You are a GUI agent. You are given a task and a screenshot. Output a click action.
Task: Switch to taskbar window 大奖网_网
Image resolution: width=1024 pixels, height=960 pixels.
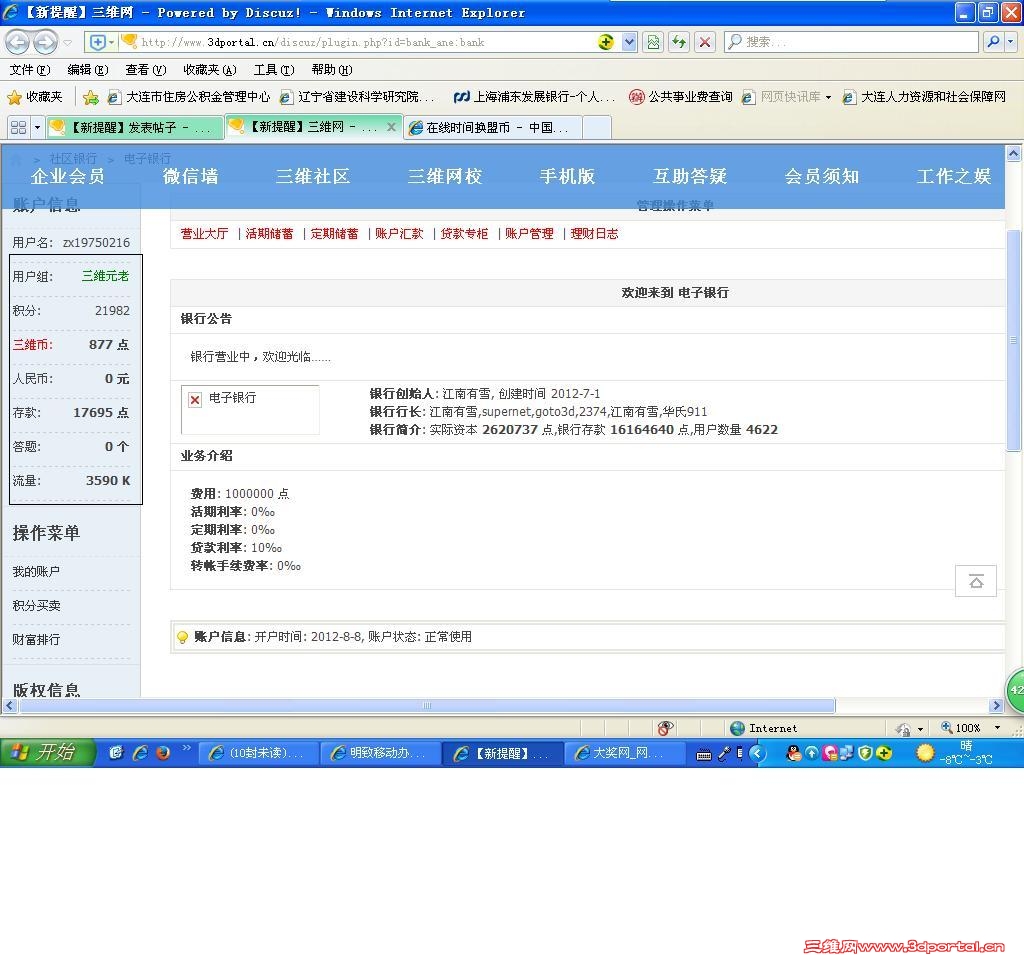[x=624, y=753]
